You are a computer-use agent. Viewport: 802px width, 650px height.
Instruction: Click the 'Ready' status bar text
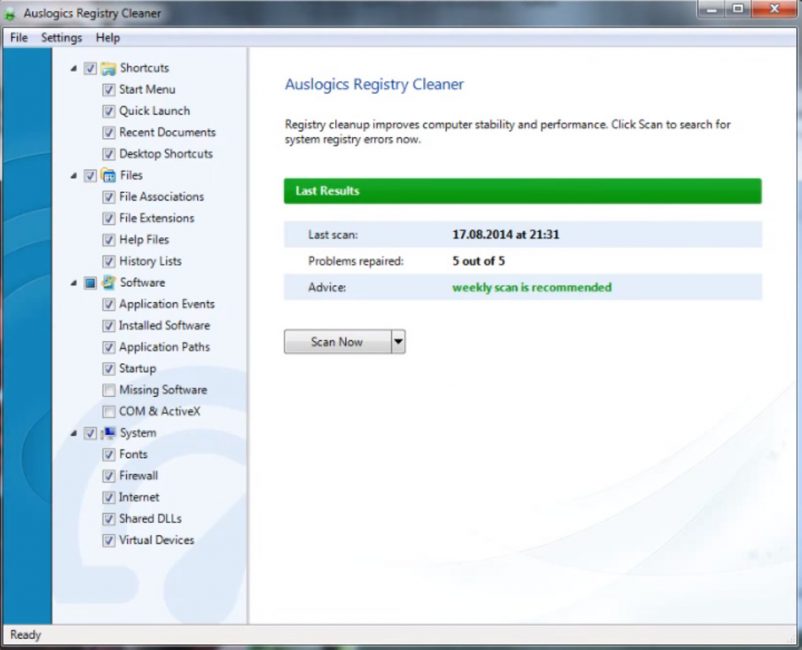pyautogui.click(x=26, y=635)
